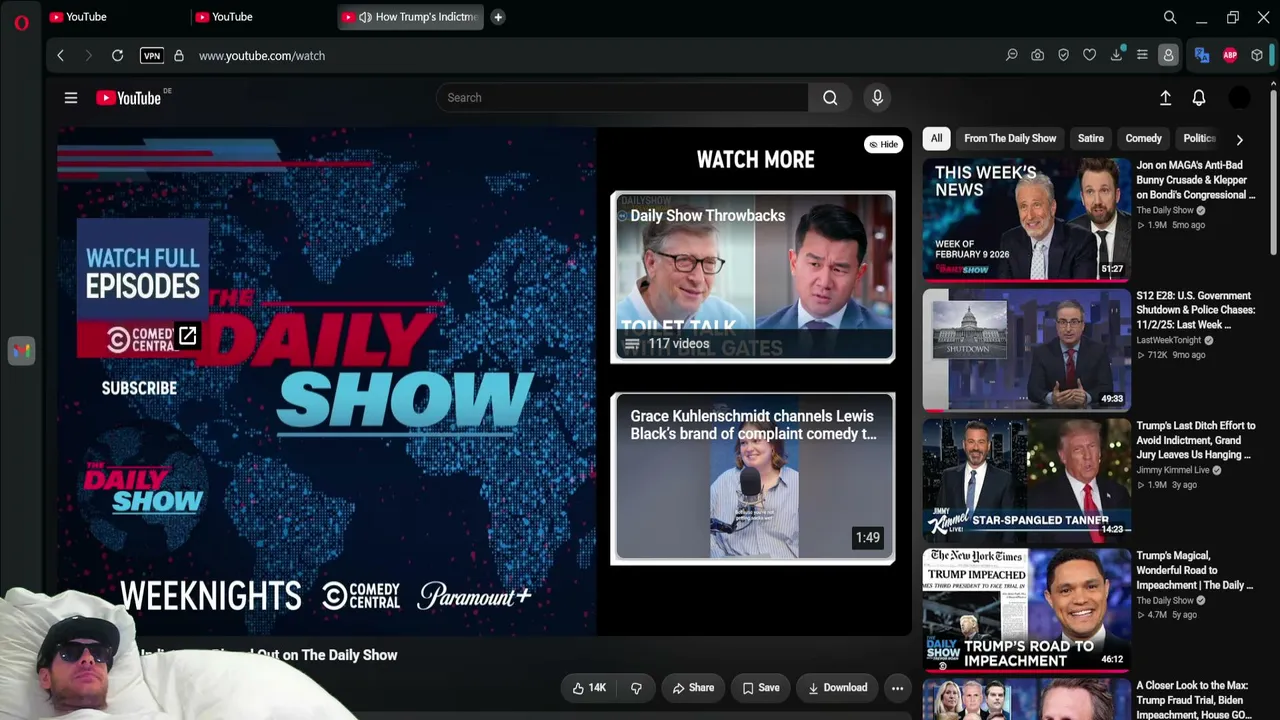Like the video with 14K likes

589,688
